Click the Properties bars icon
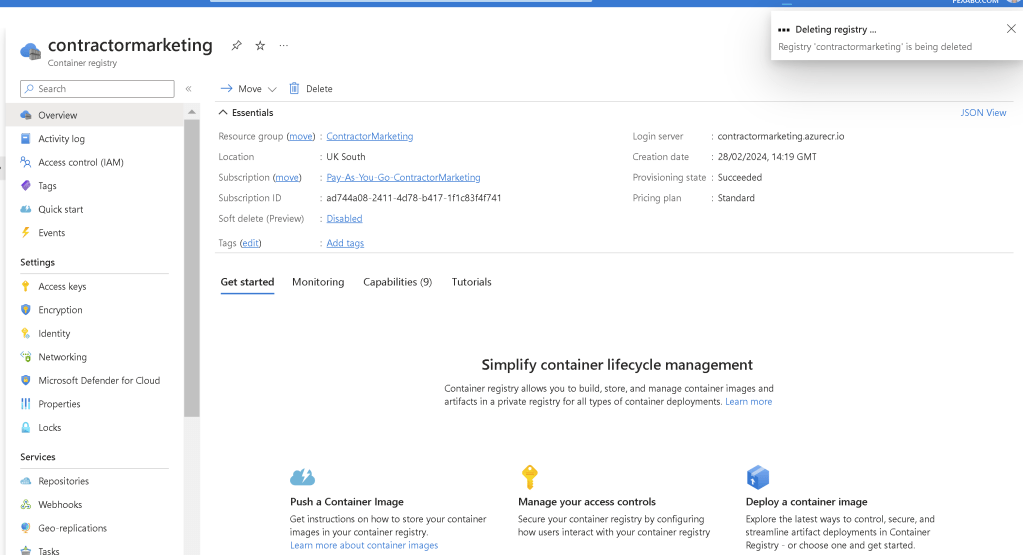Screen dimensions: 1023x555 pyautogui.click(x=25, y=404)
